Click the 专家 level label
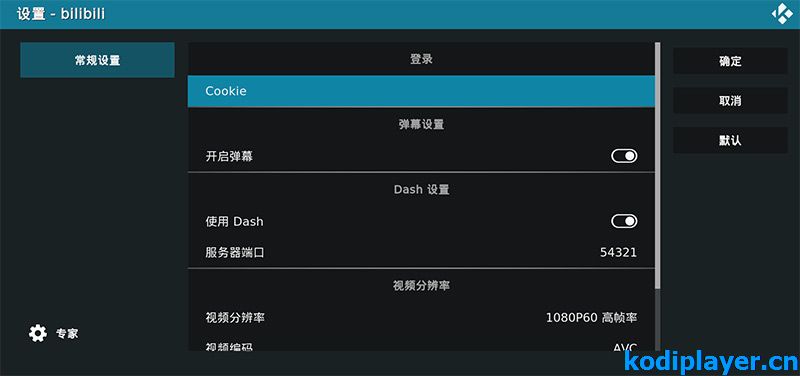Screen dimensions: 800x376 pyautogui.click(x=67, y=334)
